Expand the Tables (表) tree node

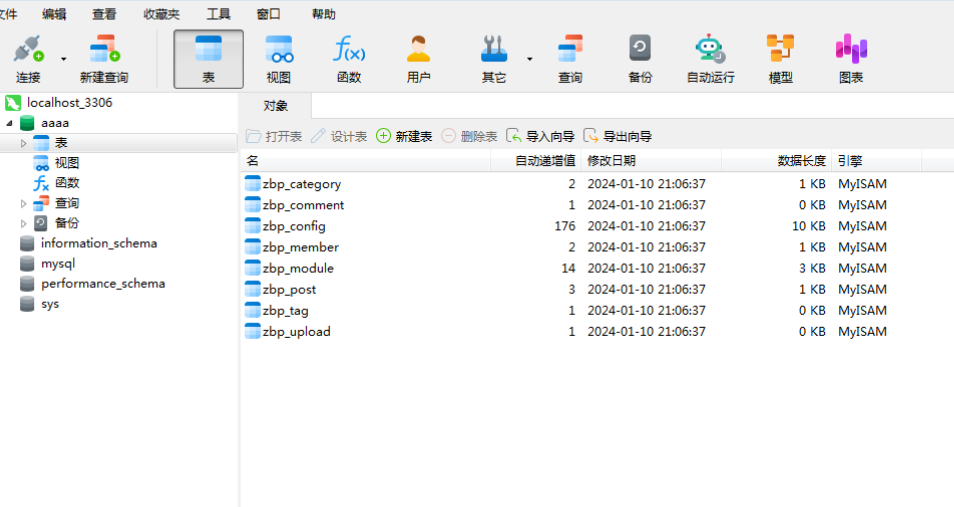tap(24, 143)
